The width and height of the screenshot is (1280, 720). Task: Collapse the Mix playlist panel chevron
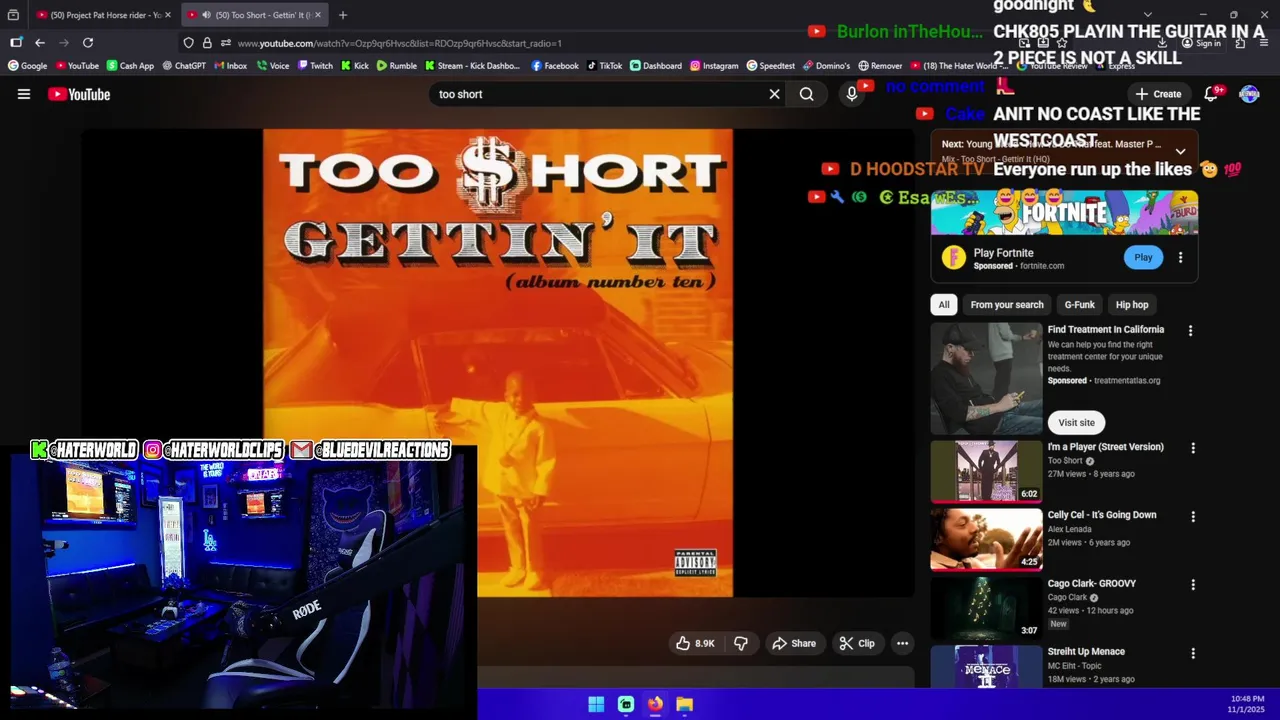click(1180, 151)
